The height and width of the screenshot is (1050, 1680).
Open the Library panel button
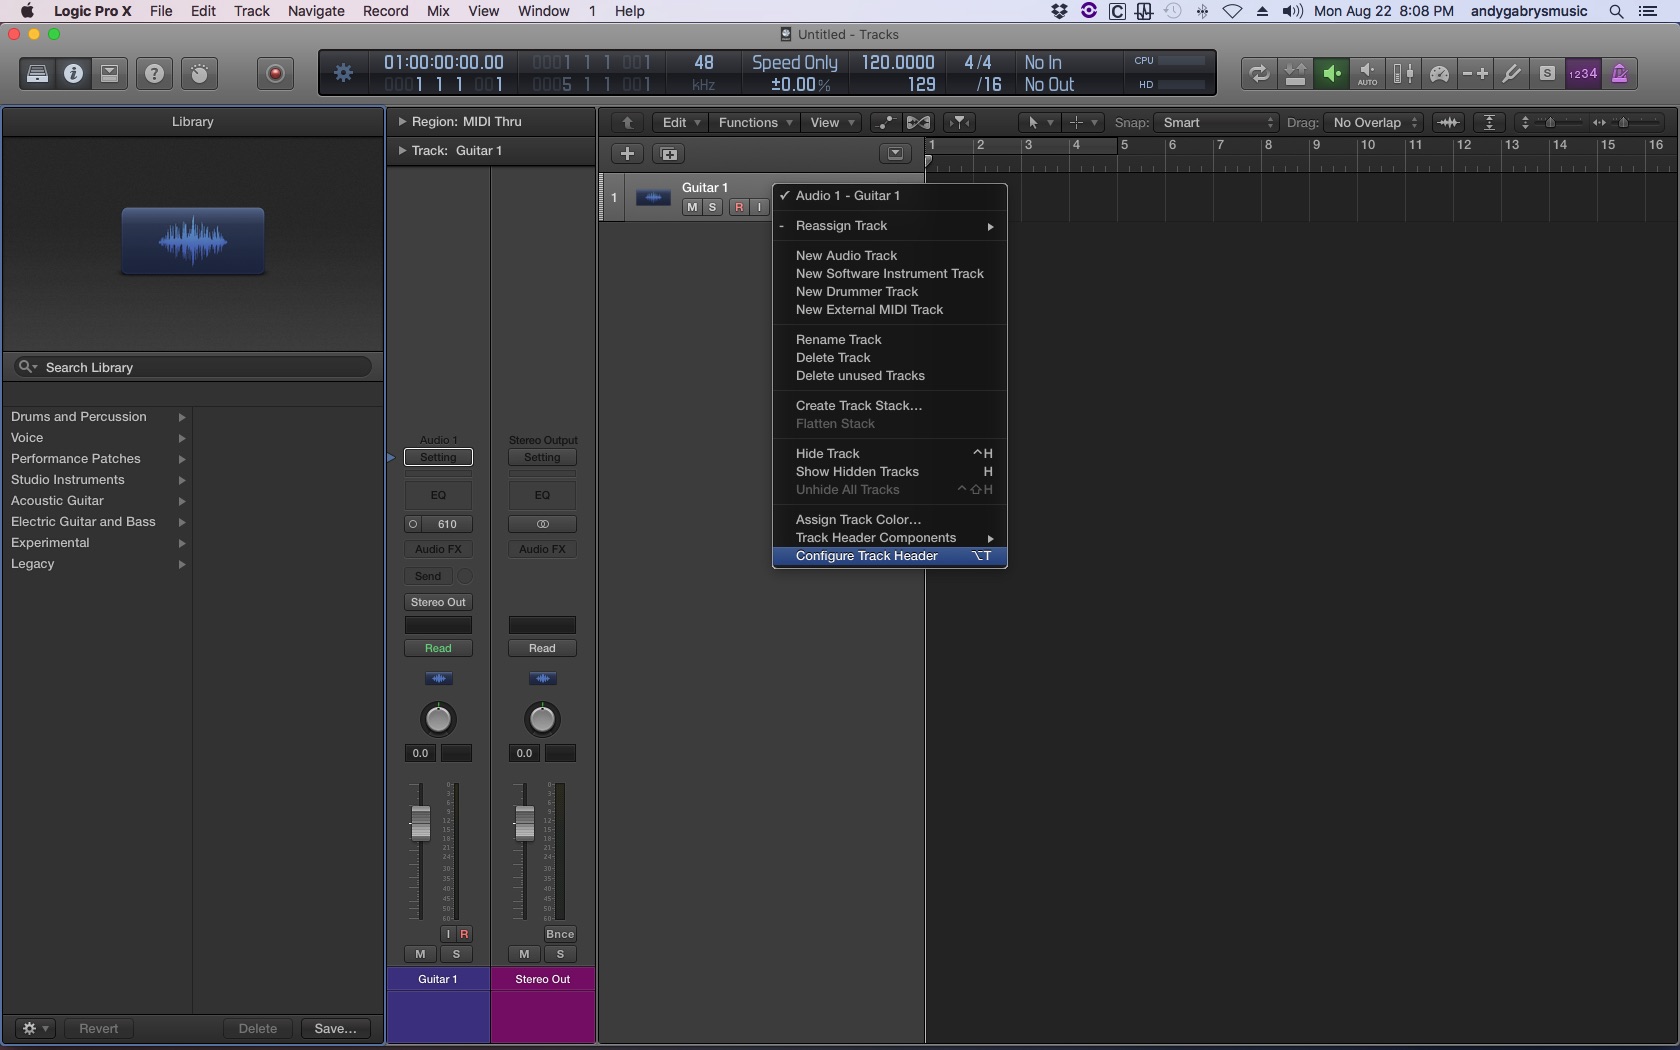(37, 73)
